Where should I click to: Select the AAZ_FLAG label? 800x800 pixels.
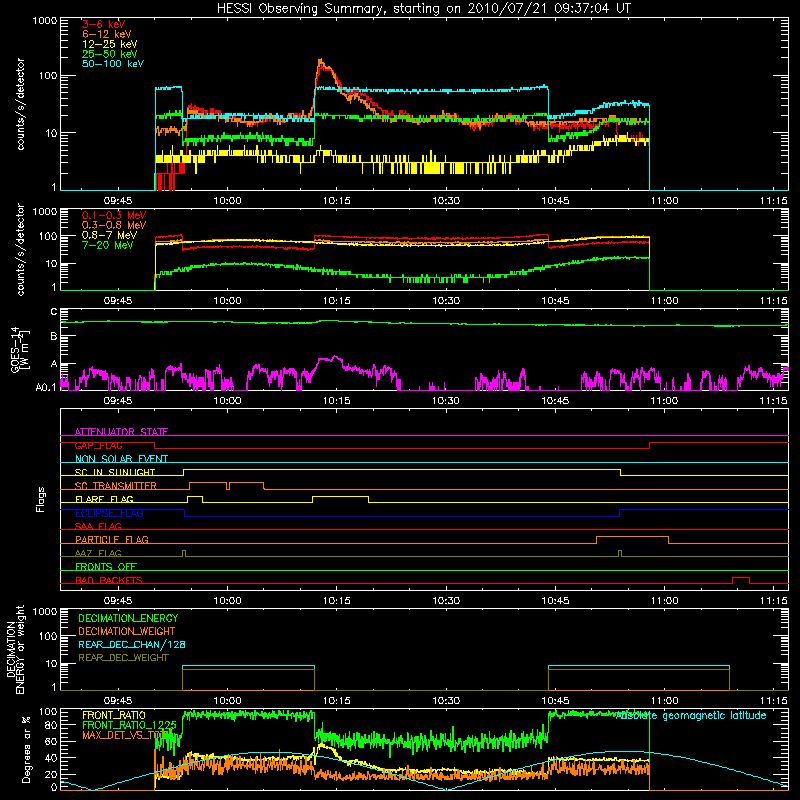tap(98, 553)
